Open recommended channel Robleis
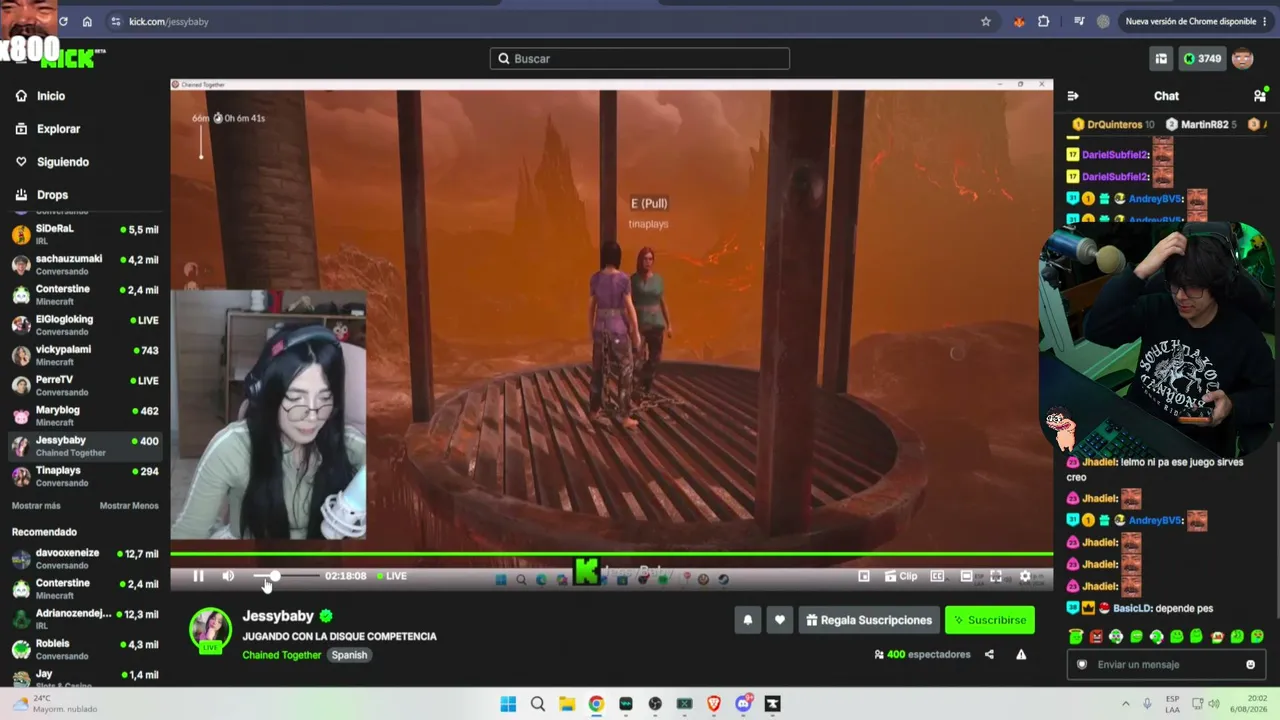 (x=85, y=649)
